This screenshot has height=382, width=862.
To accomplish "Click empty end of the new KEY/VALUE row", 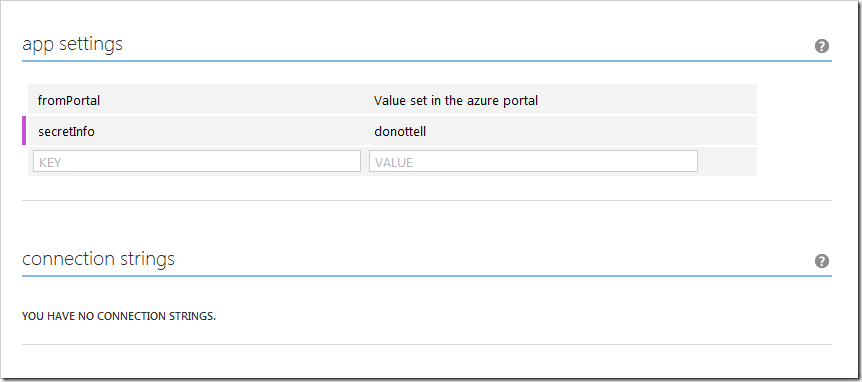I will click(x=728, y=162).
